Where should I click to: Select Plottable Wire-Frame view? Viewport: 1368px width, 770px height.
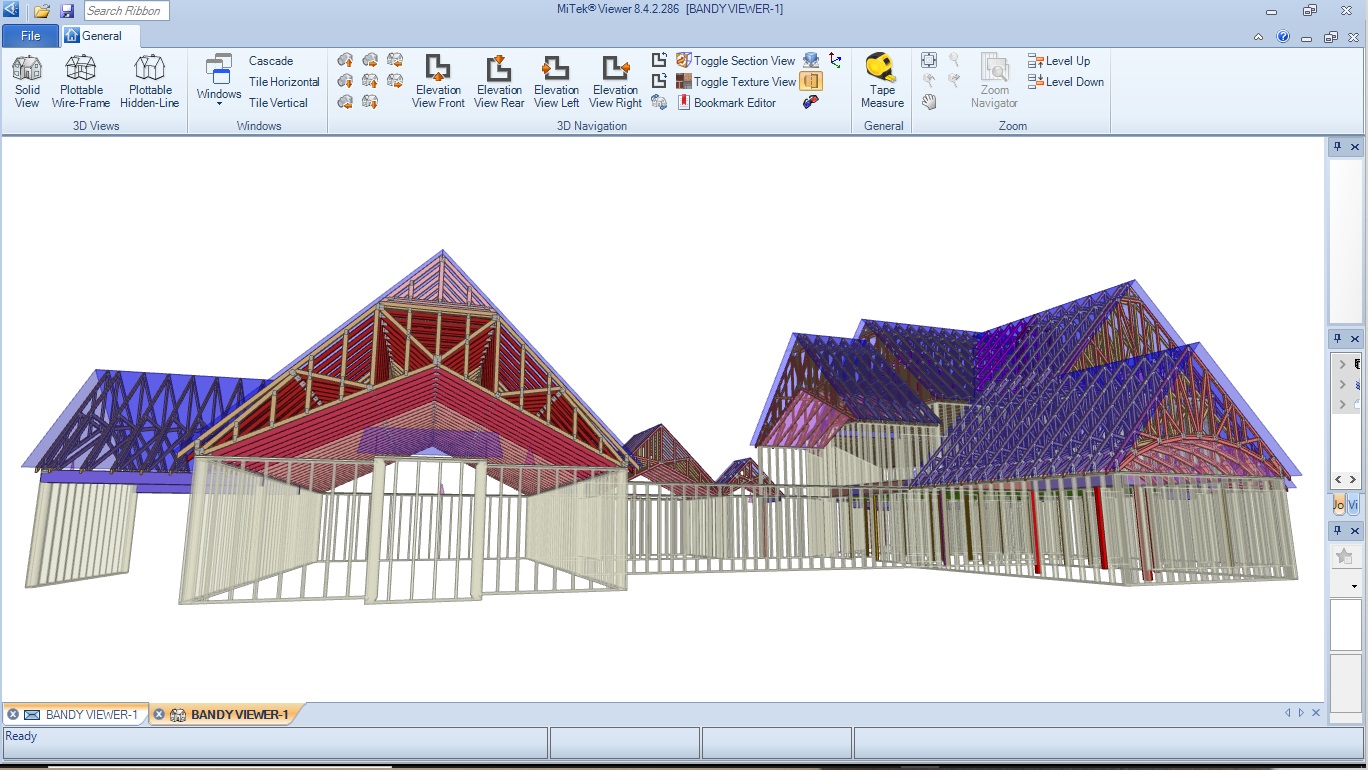[81, 81]
